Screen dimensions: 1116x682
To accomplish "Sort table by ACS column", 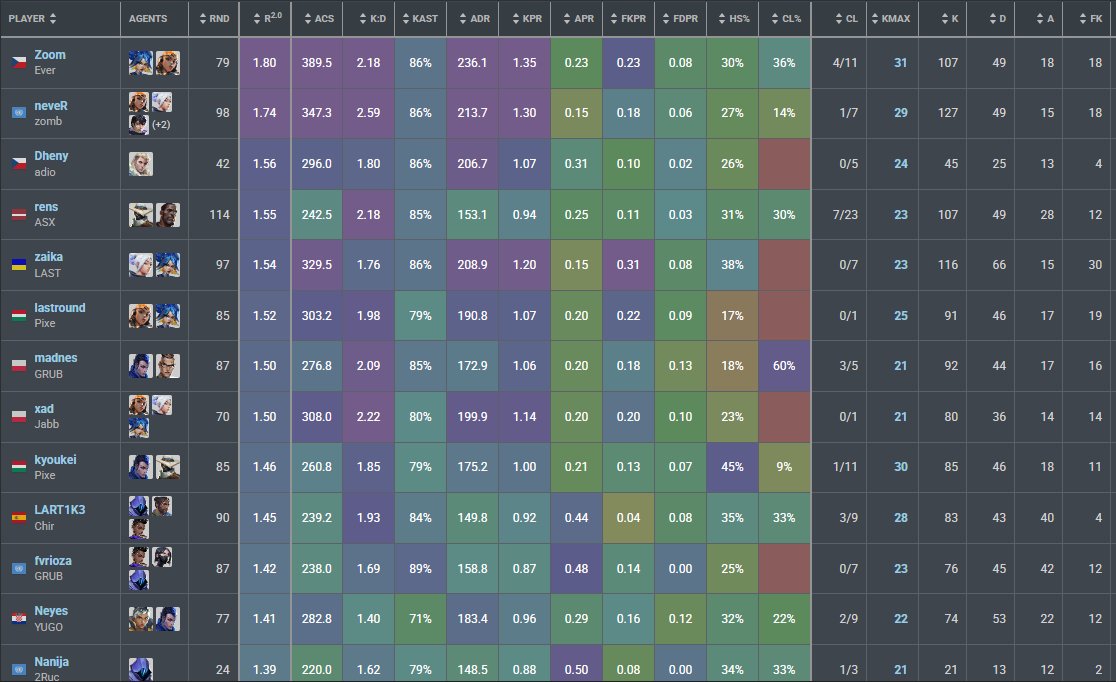I will coord(319,19).
